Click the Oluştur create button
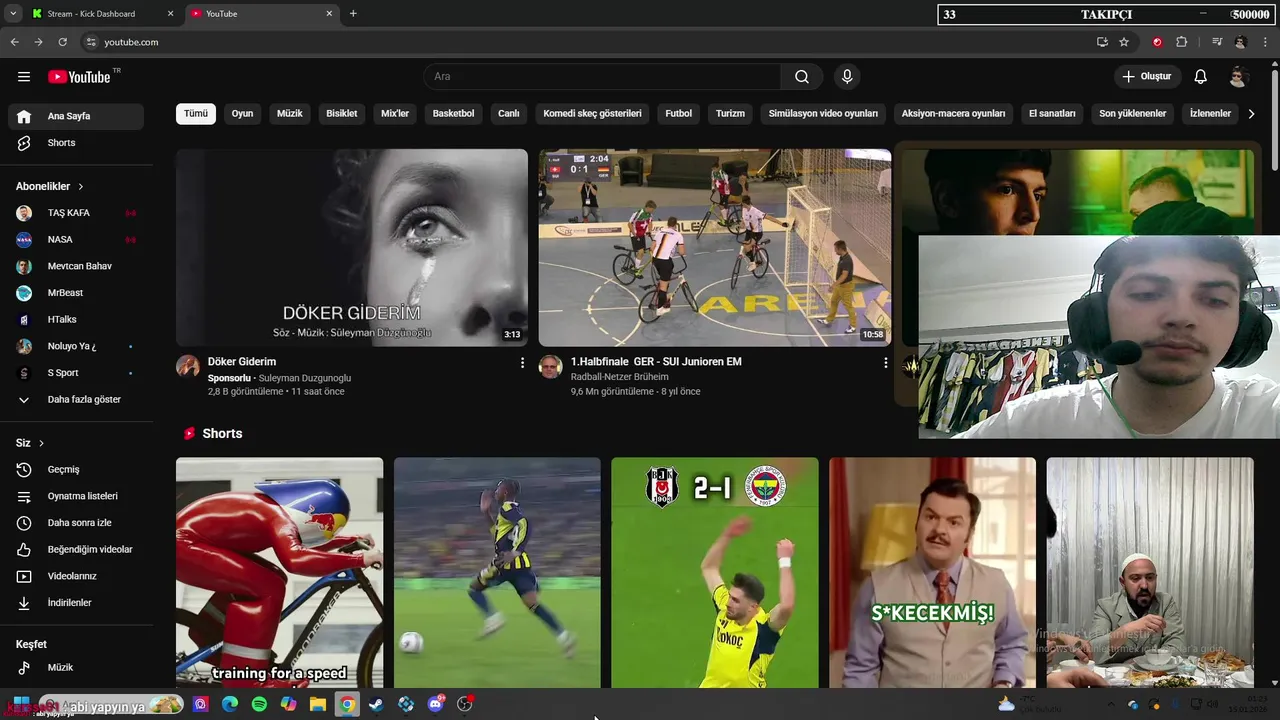1280x720 pixels. click(x=1147, y=77)
